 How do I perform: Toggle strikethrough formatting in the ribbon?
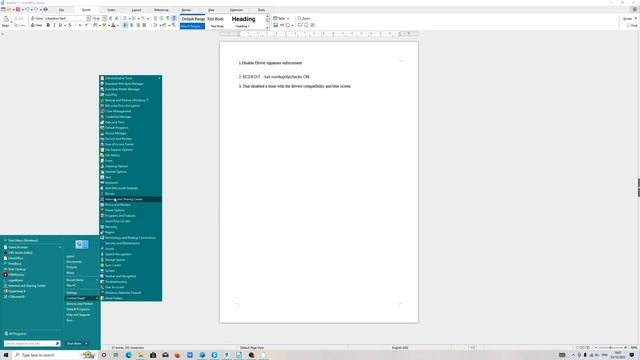click(x=70, y=25)
